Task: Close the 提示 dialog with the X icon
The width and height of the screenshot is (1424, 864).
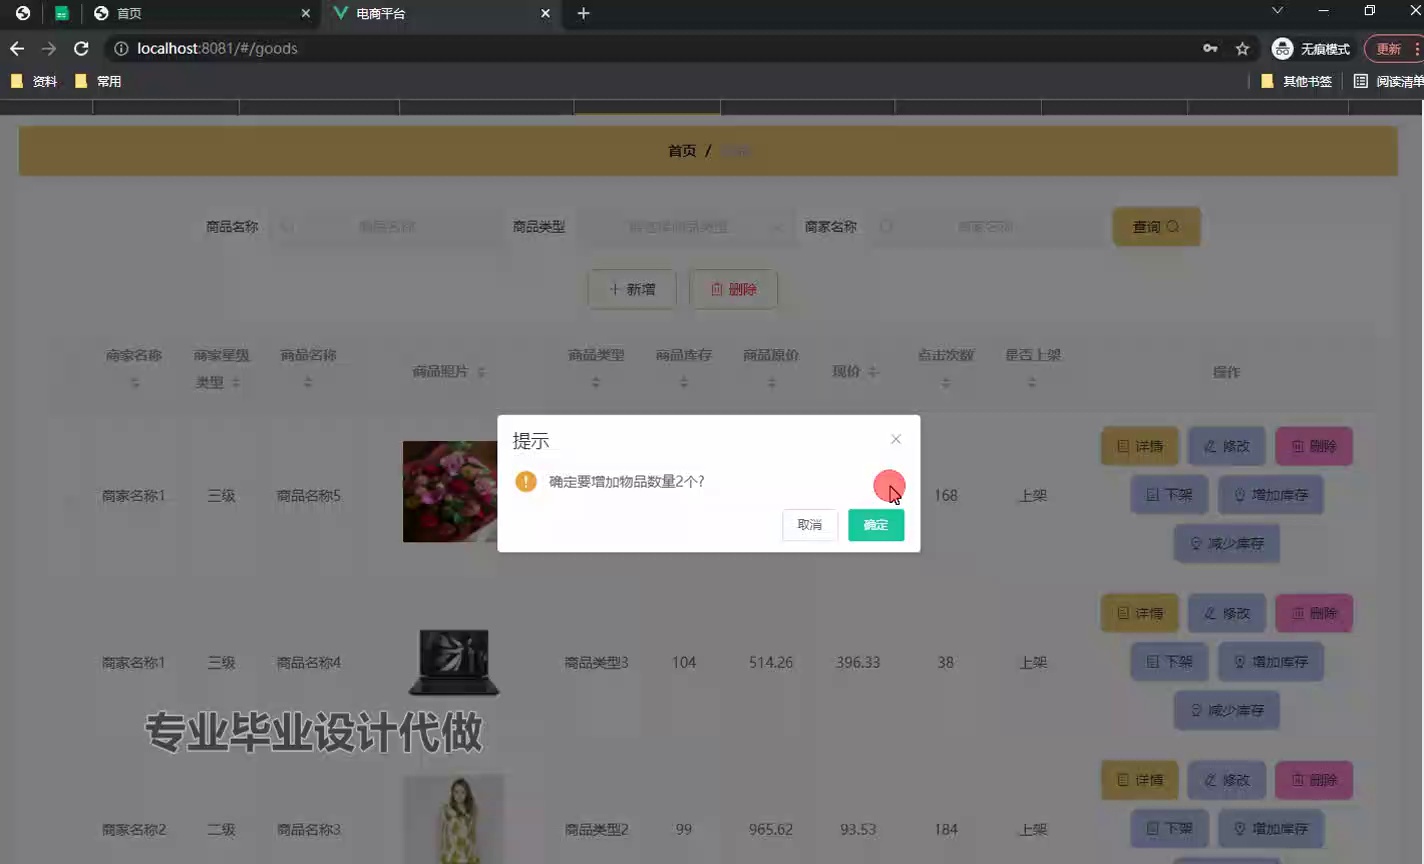Action: [896, 439]
